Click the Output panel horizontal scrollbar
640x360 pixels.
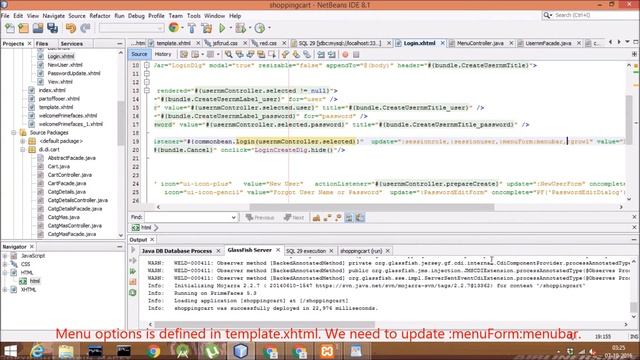pyautogui.click(x=264, y=324)
